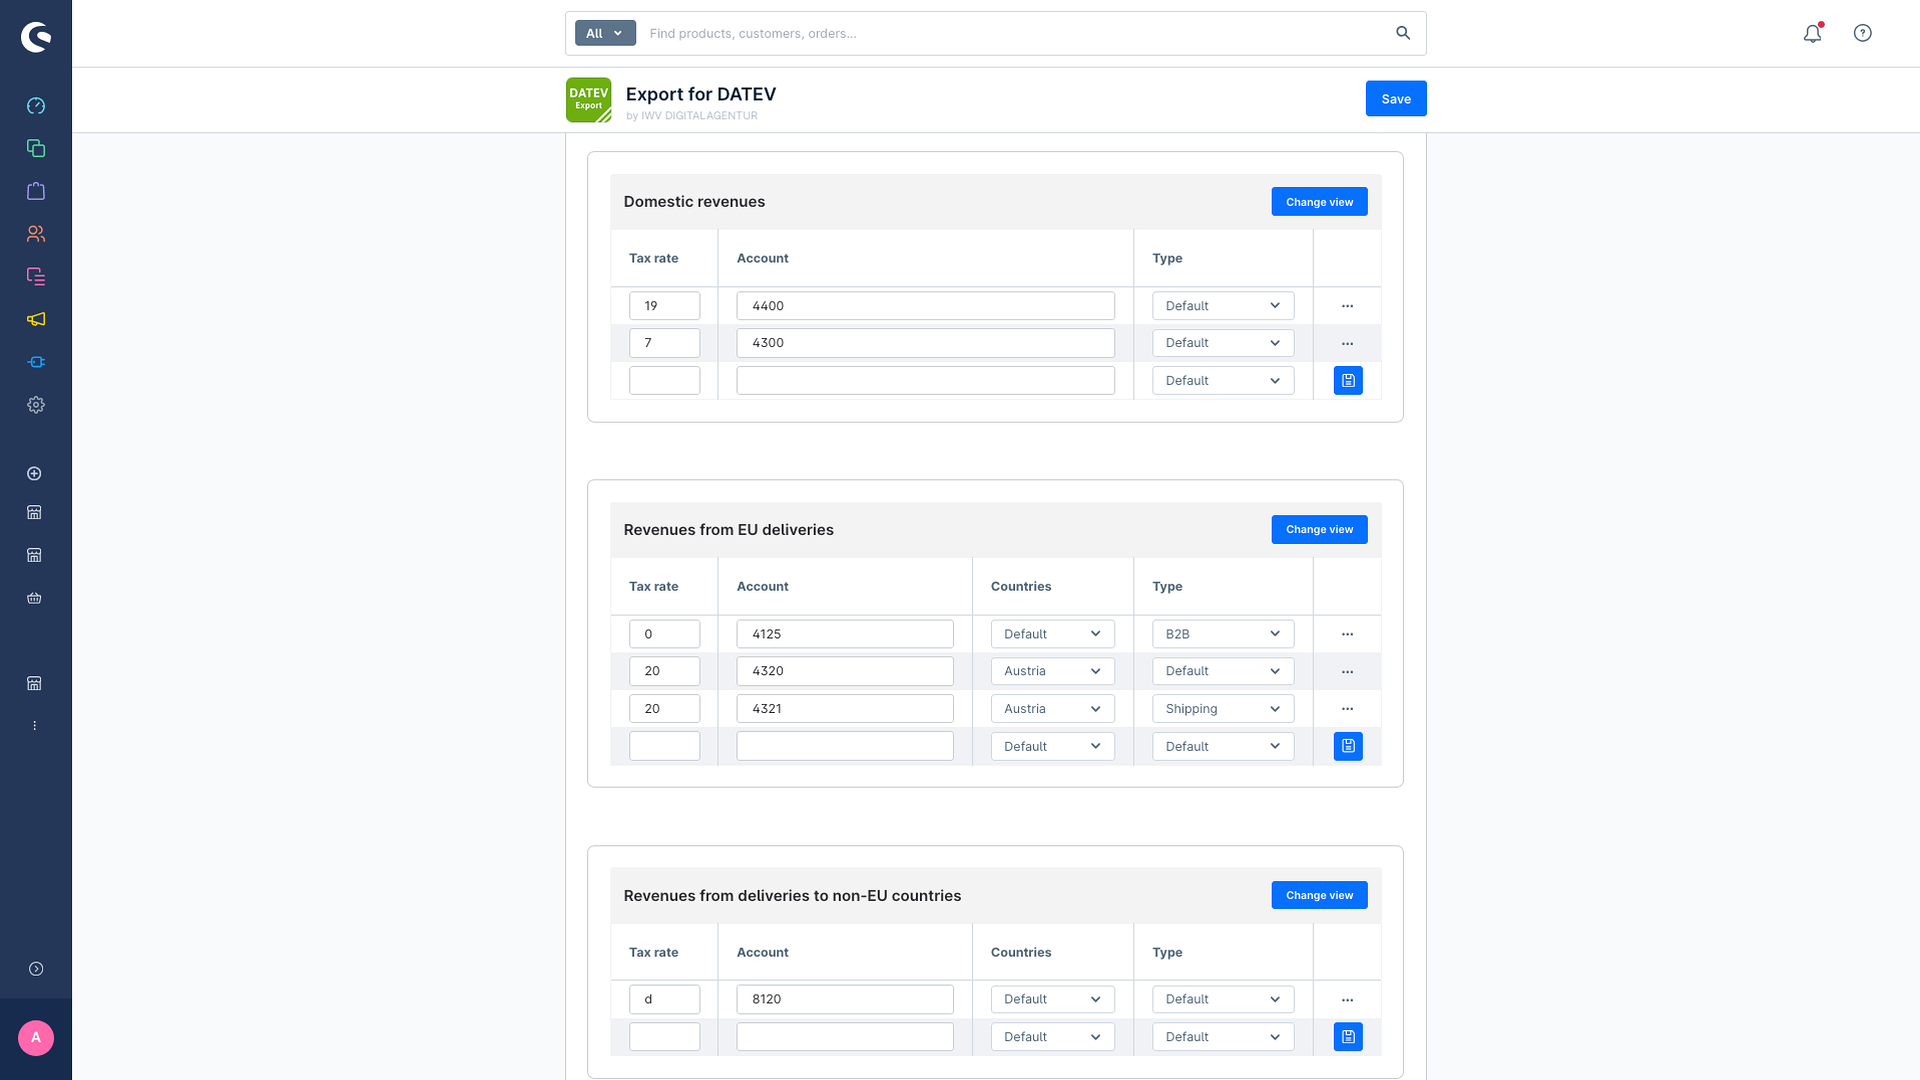Open Countries dropdown for account 8120
The height and width of the screenshot is (1080, 1920).
(1052, 999)
